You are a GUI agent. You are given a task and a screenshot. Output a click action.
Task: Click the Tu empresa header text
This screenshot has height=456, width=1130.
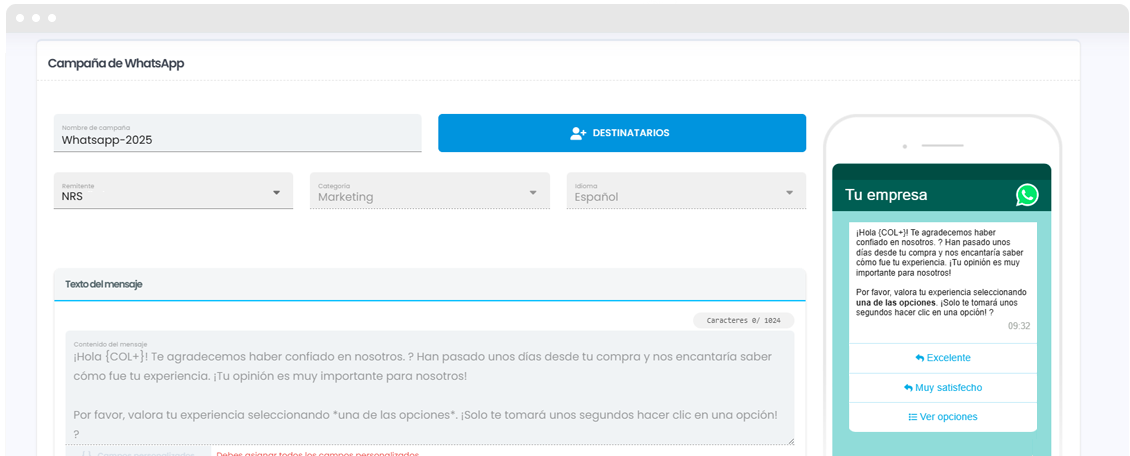(x=886, y=195)
